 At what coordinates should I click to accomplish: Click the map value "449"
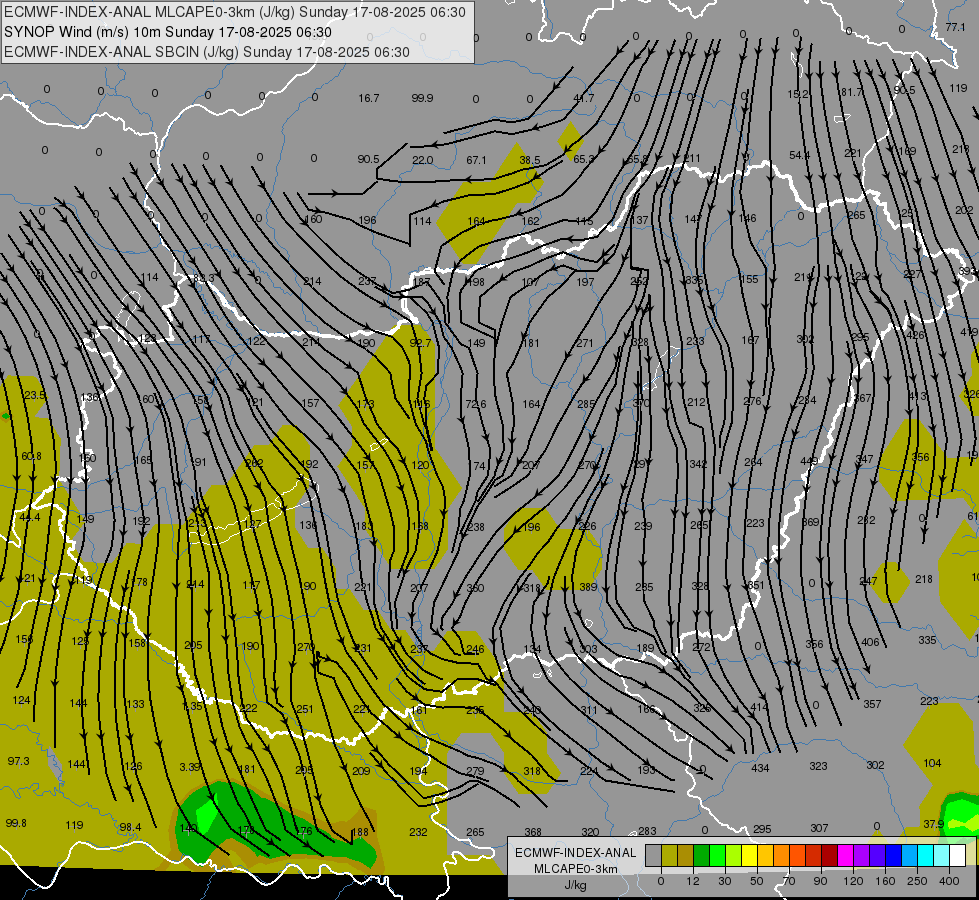coord(809,462)
